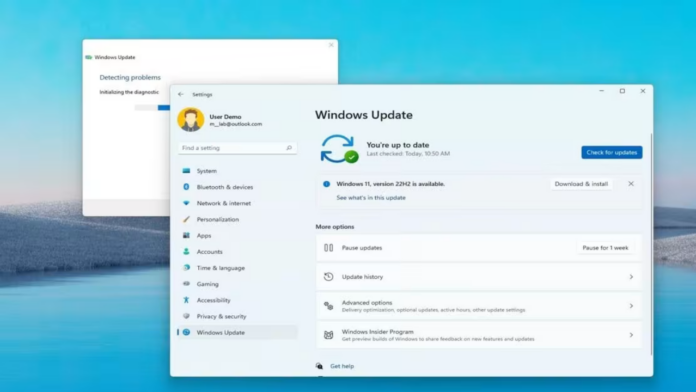Open Gaming category label
The width and height of the screenshot is (696, 392).
[x=208, y=284]
